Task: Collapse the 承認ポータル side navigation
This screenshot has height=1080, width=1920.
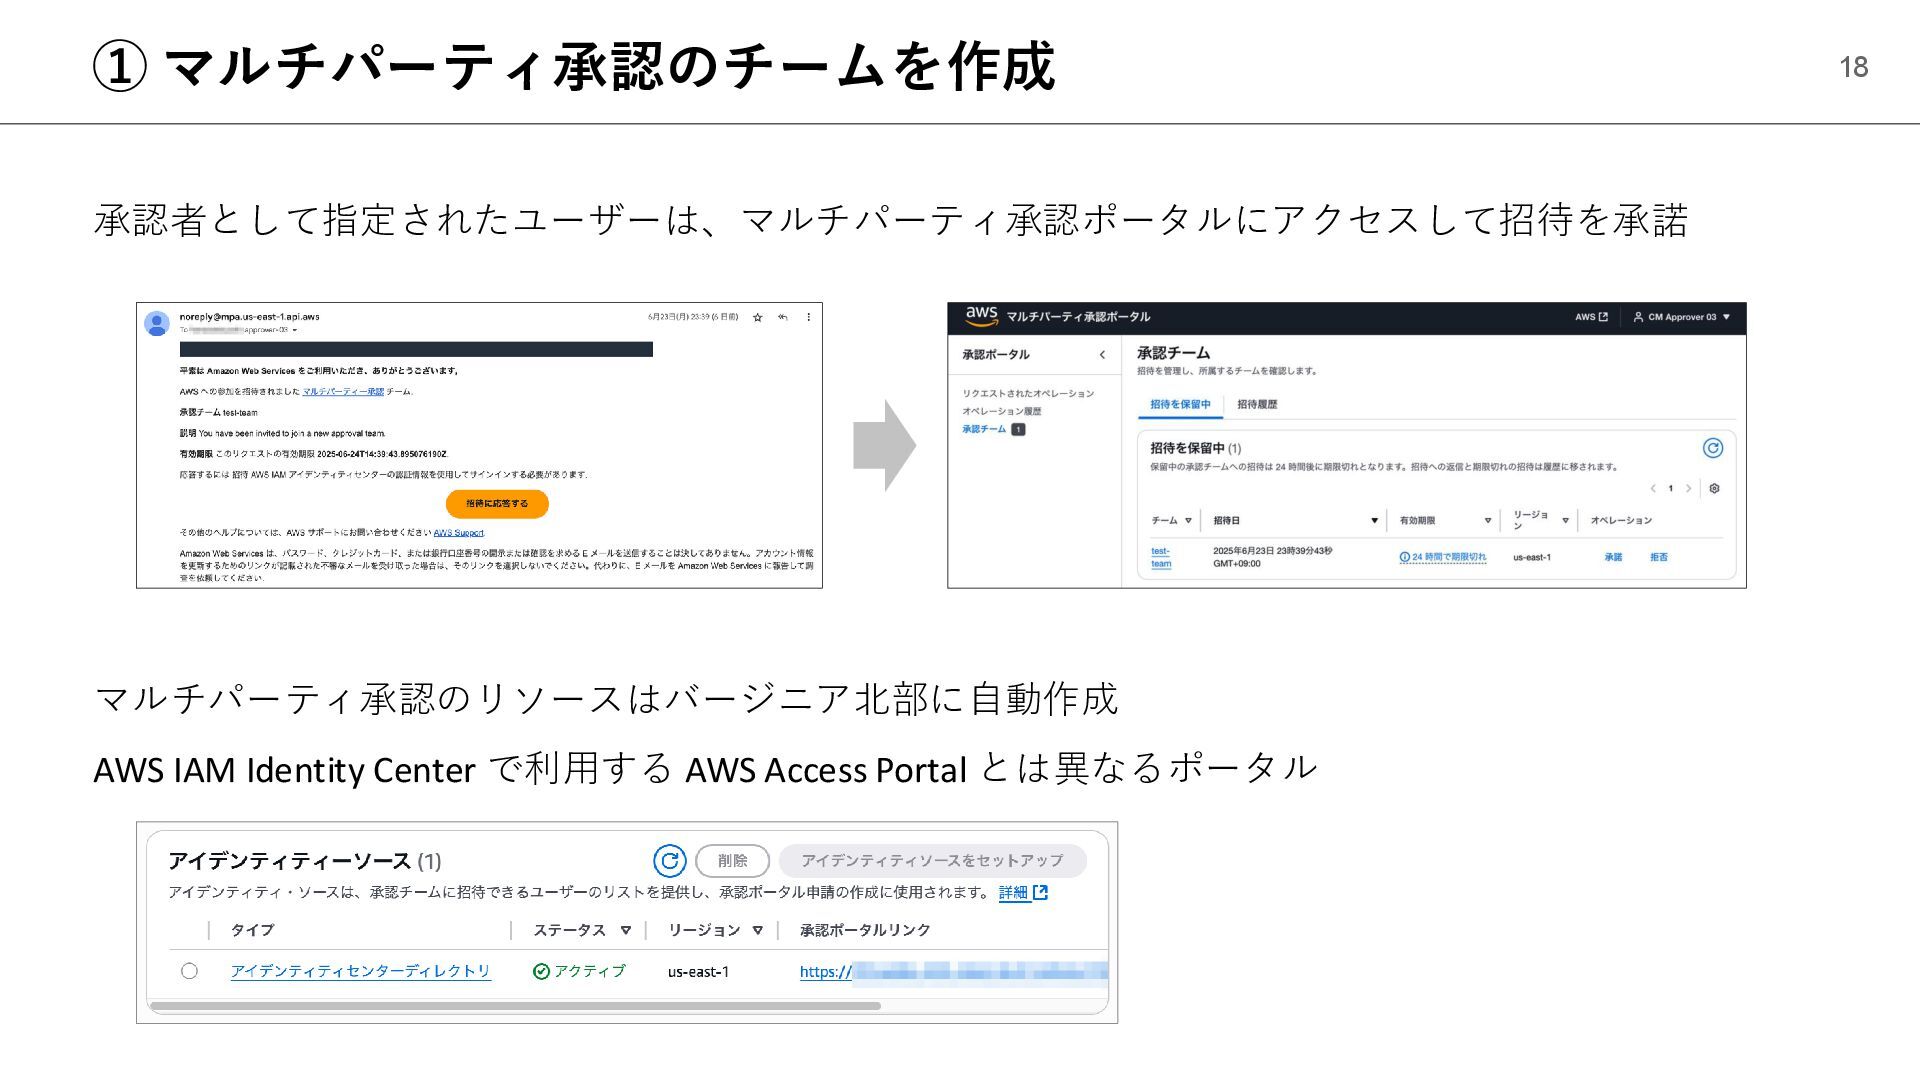Action: point(1102,355)
